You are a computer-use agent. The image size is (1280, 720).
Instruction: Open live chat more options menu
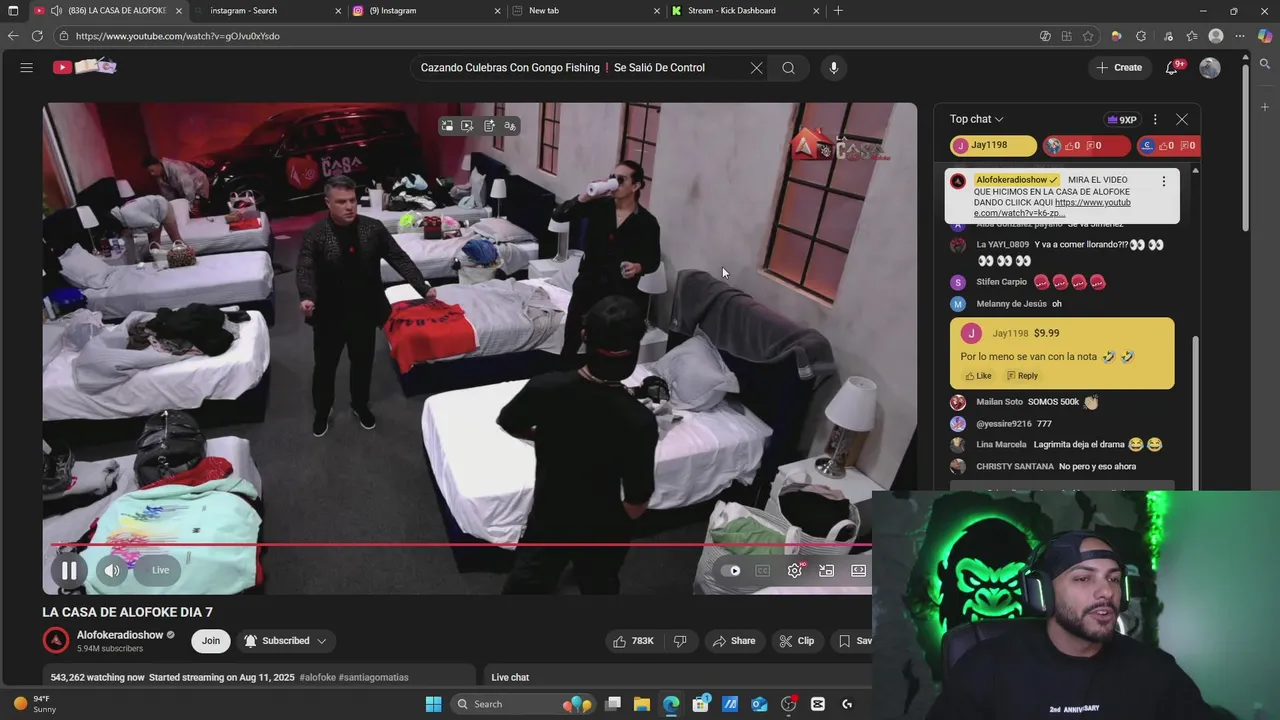coord(1155,119)
